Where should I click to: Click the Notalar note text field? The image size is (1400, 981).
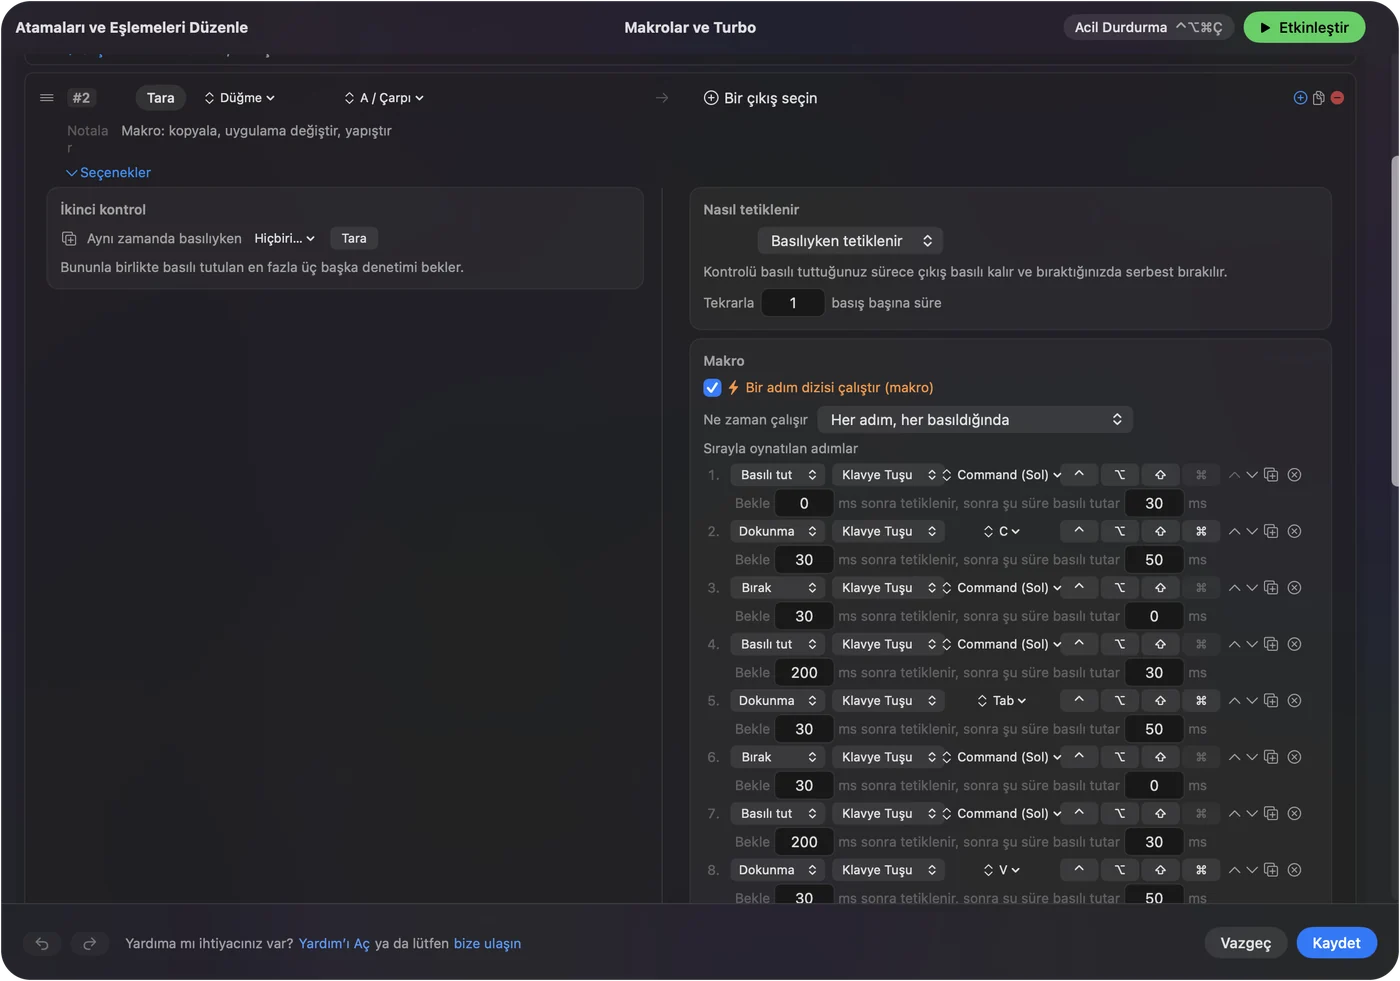pos(256,131)
